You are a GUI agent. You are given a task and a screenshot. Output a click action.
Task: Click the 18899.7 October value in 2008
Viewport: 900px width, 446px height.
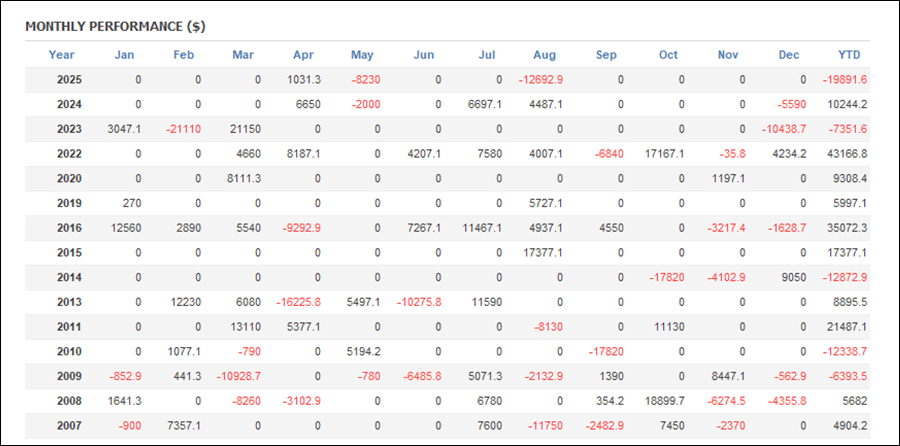click(x=664, y=400)
